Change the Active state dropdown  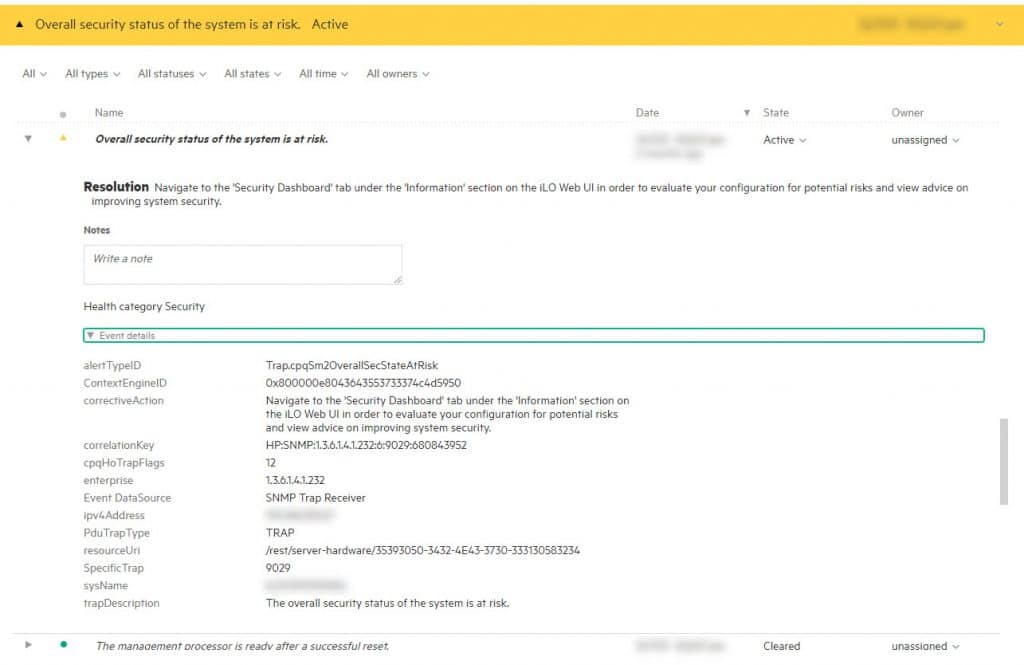784,140
